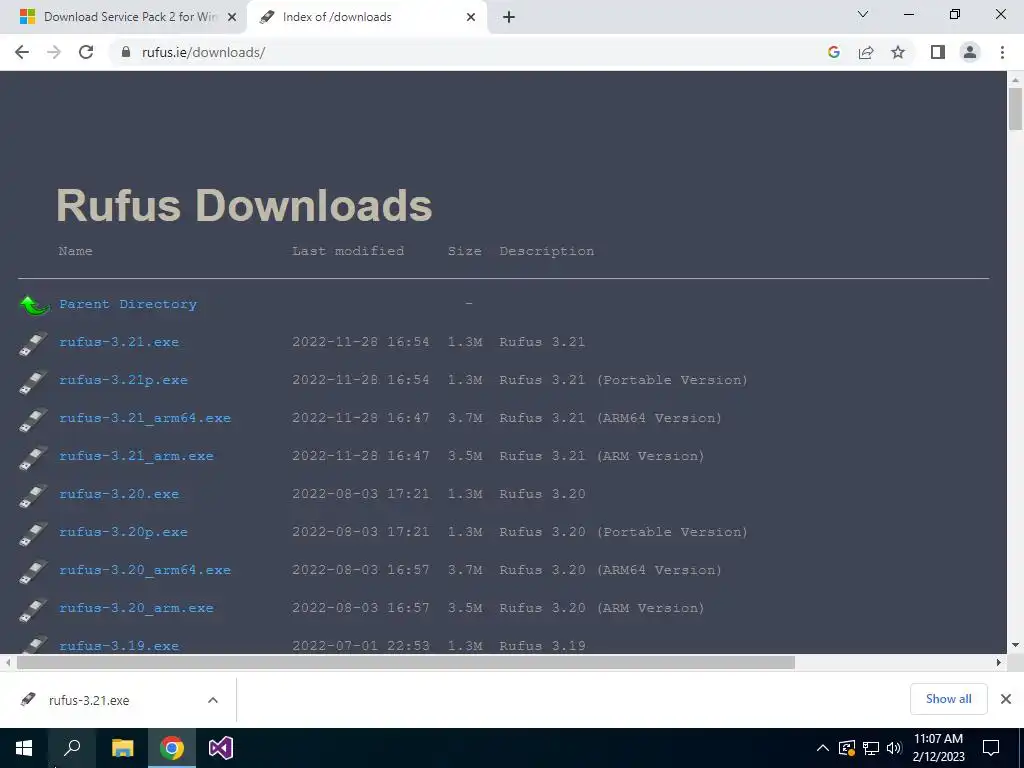Bookmark this page with star icon

tap(898, 52)
